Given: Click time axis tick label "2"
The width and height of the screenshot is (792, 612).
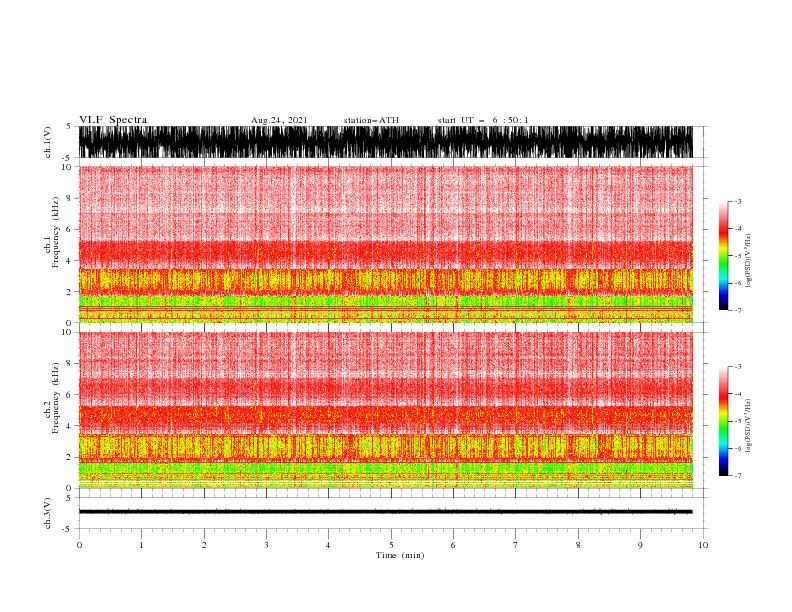Looking at the screenshot, I should 204,545.
